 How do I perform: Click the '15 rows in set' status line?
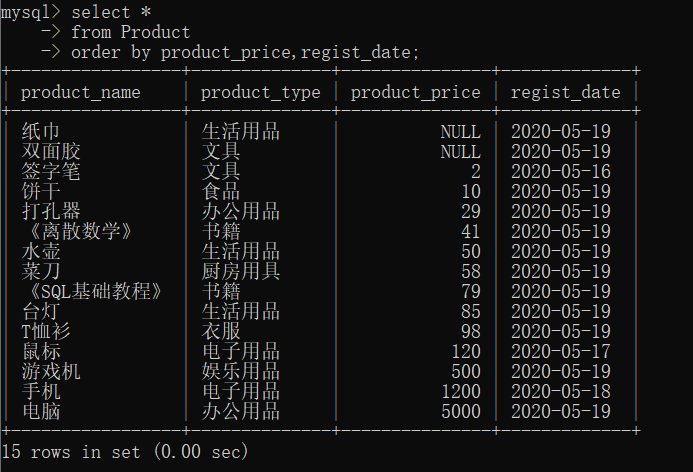click(125, 452)
